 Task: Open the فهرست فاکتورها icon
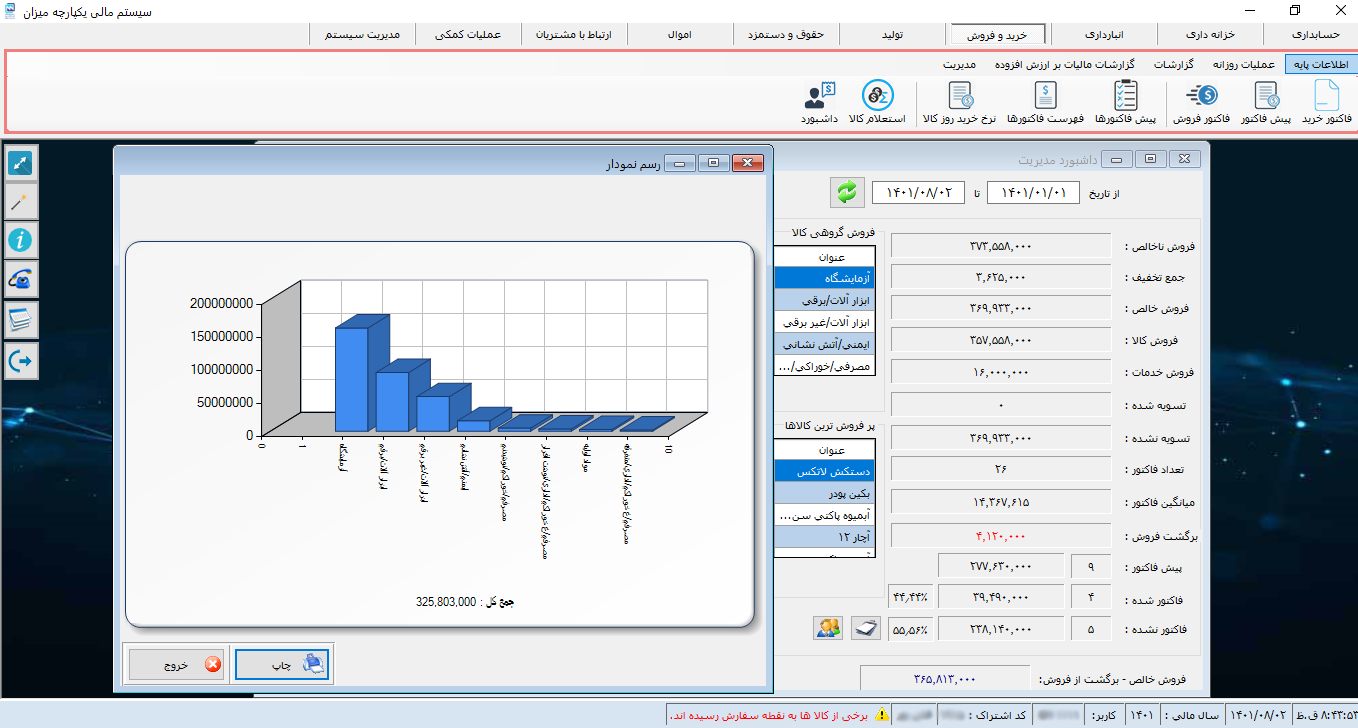(x=1045, y=103)
